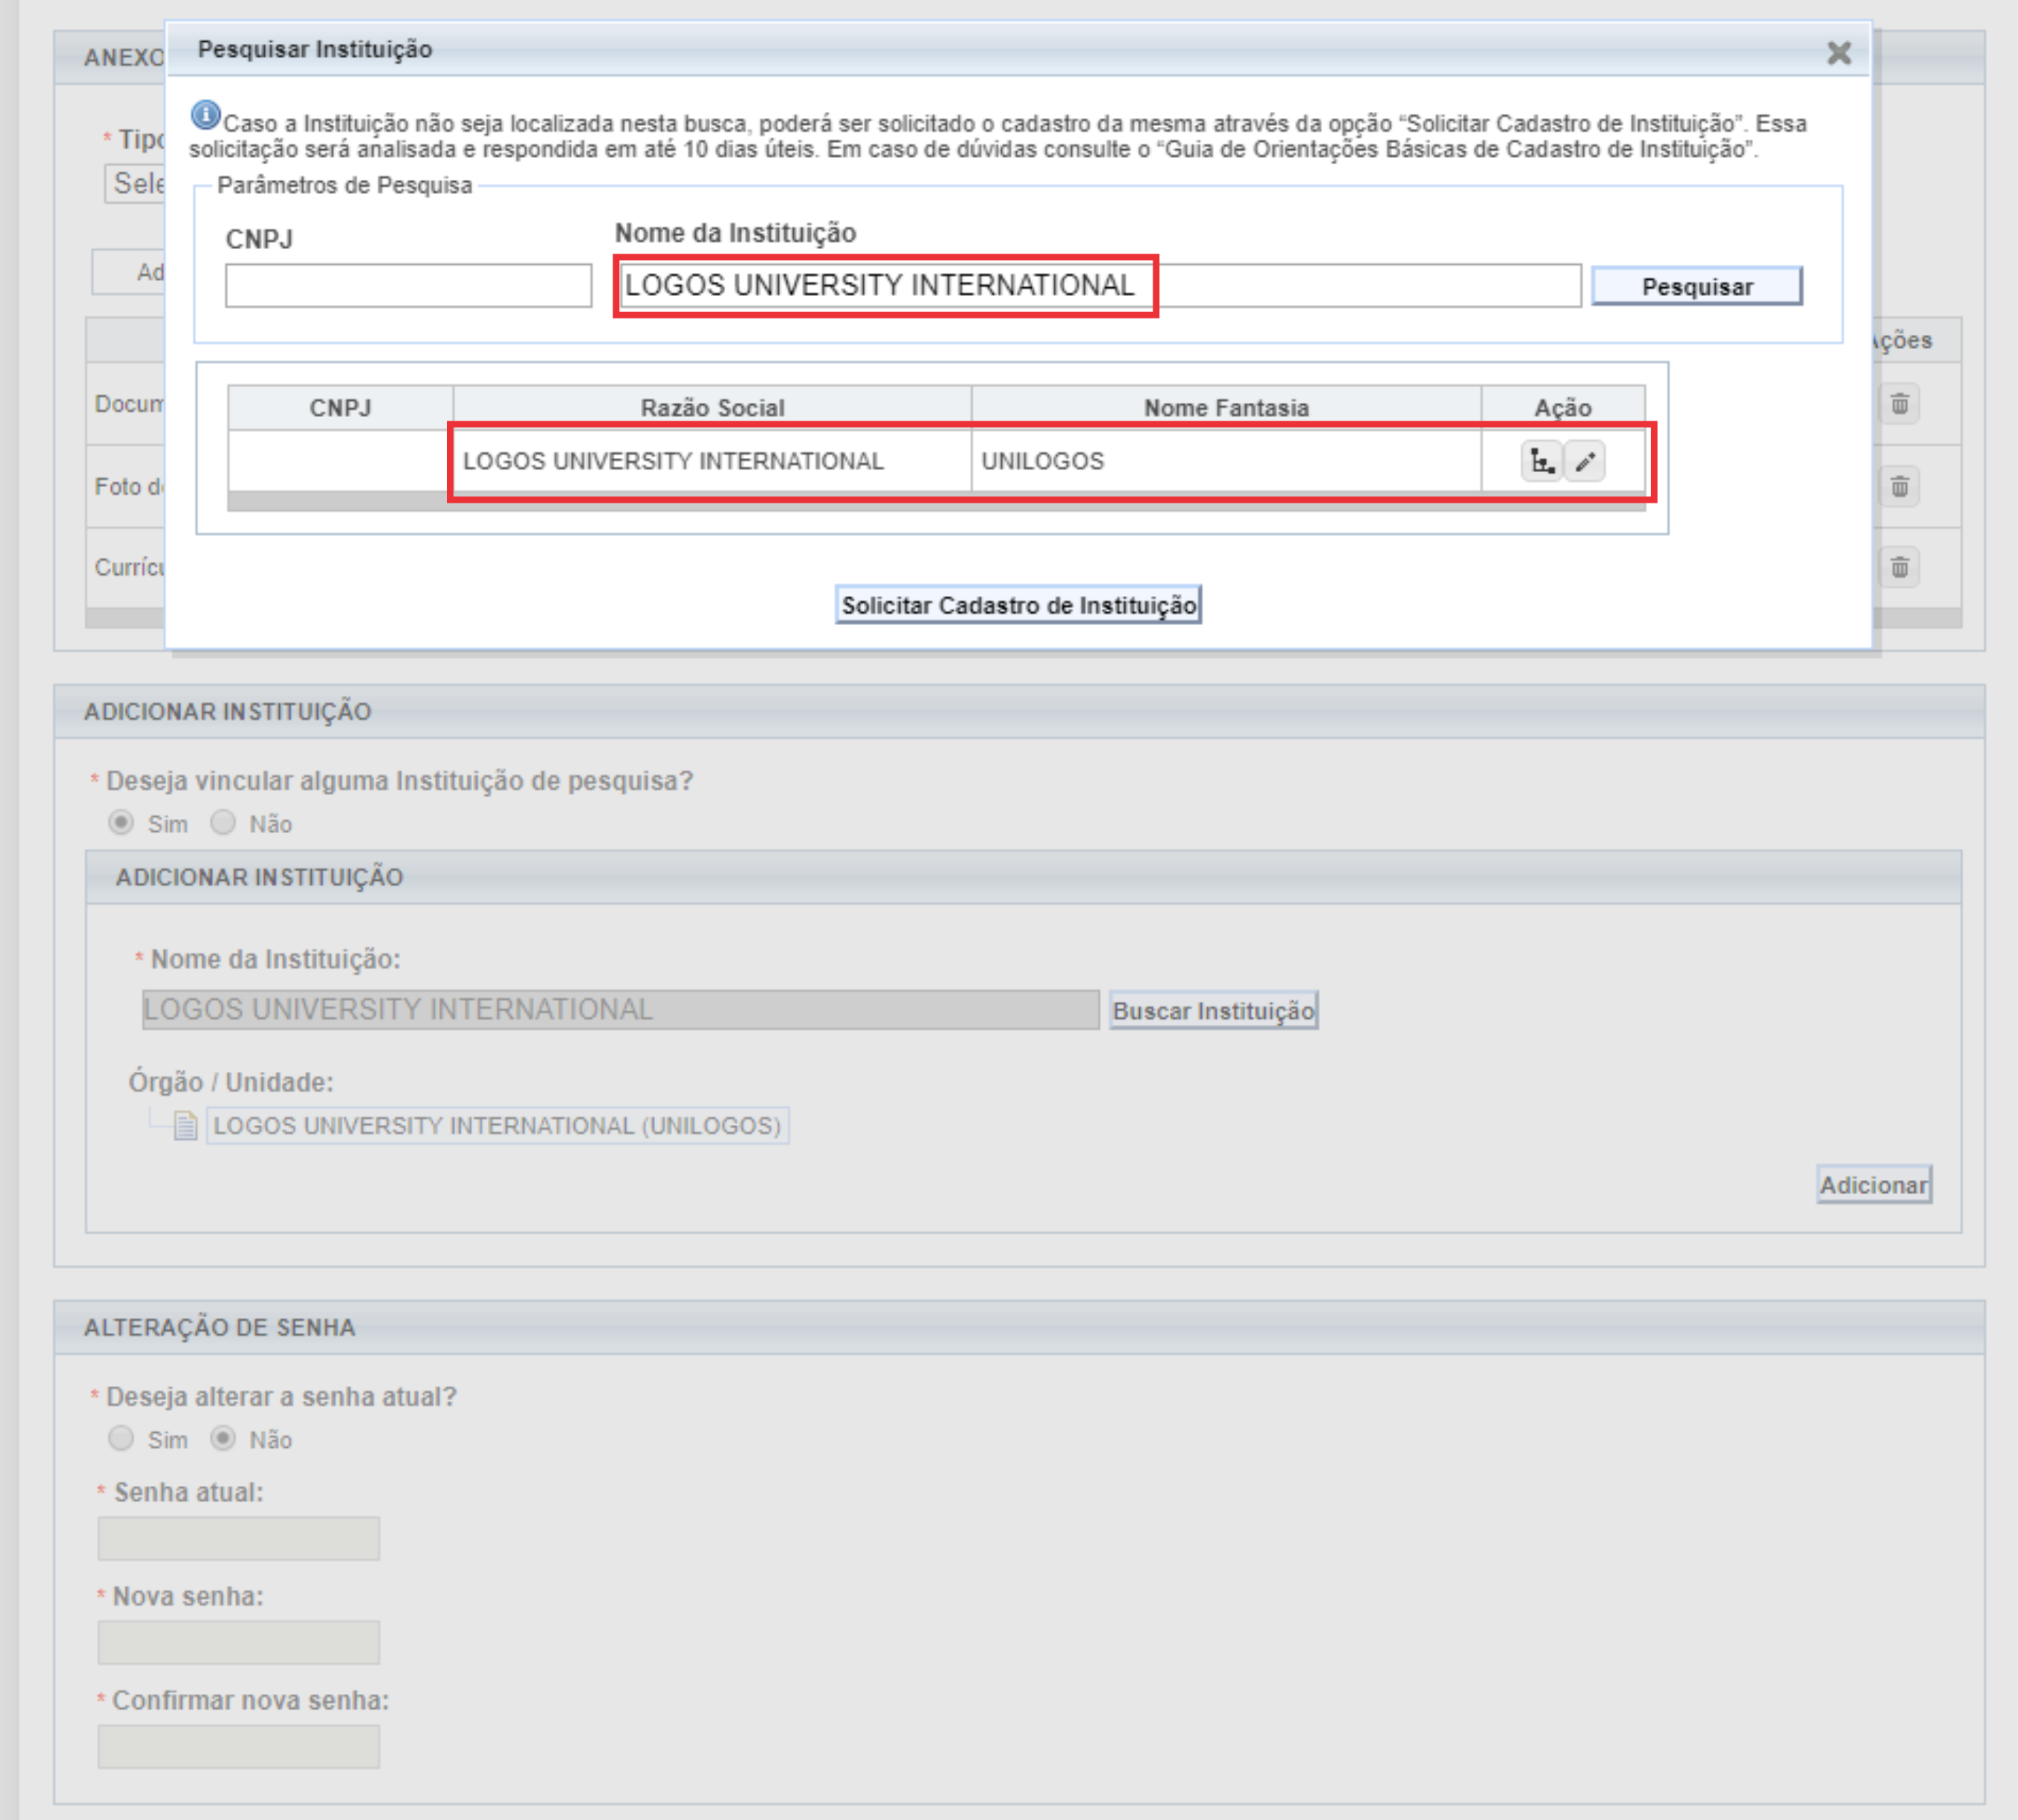Screen dimensions: 2018x1820
Task: Click the UNILOGOS Nome Fantasia cell
Action: click(1226, 461)
